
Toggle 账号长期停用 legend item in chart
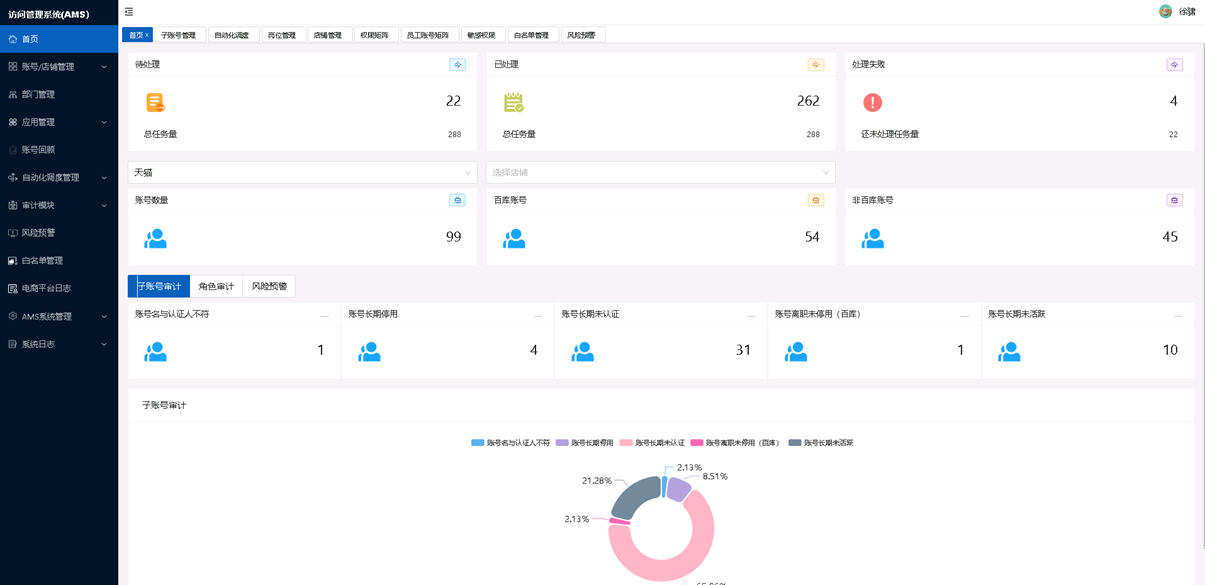coord(585,443)
